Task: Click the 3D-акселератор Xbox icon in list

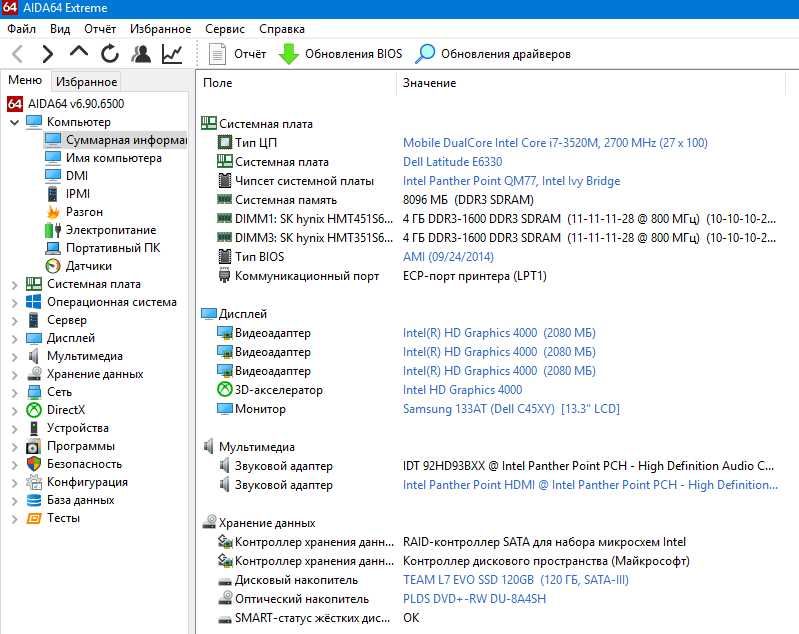Action: pyautogui.click(x=225, y=390)
